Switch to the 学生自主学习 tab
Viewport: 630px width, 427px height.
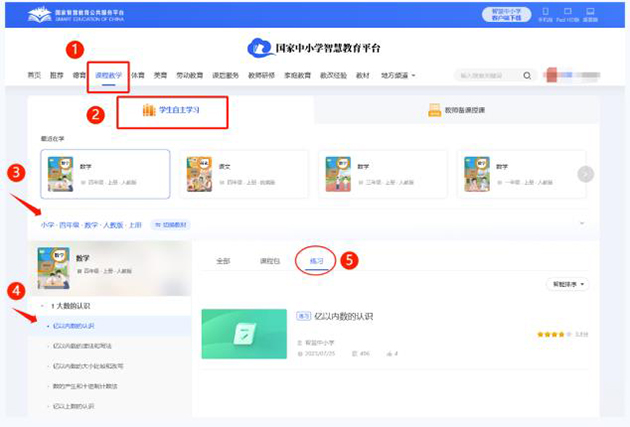[172, 110]
